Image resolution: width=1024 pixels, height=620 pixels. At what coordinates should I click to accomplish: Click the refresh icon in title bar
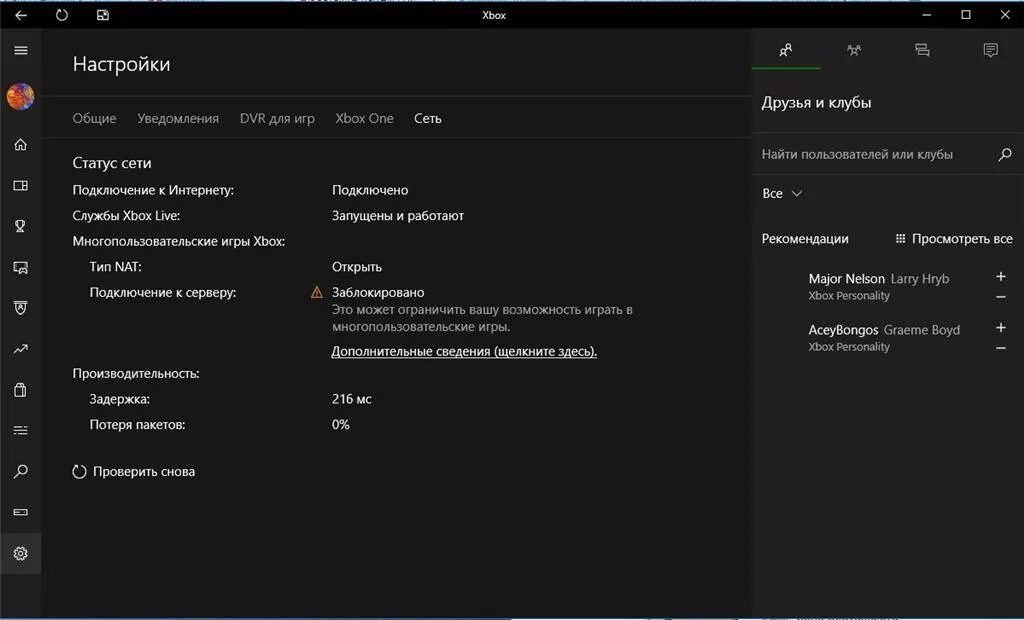coord(62,15)
